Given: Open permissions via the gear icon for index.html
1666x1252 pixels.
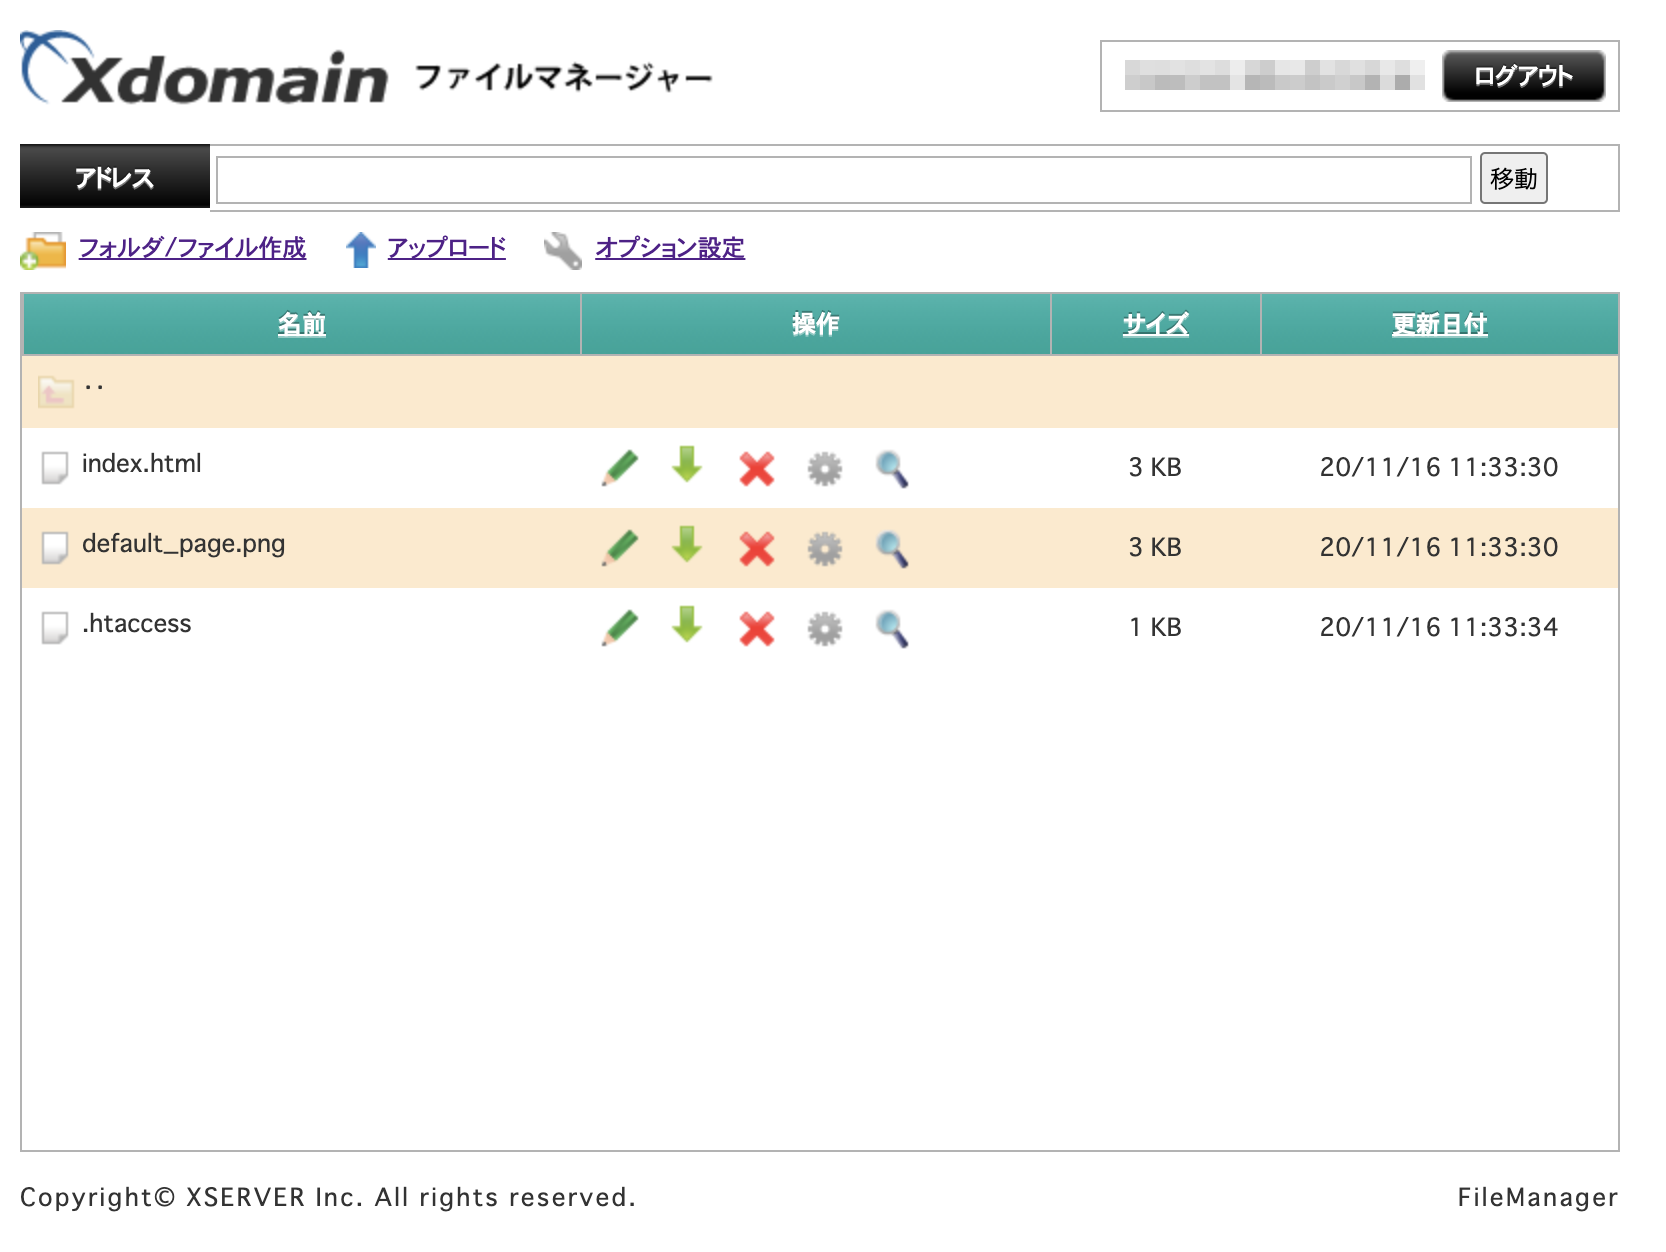Looking at the screenshot, I should click(824, 467).
